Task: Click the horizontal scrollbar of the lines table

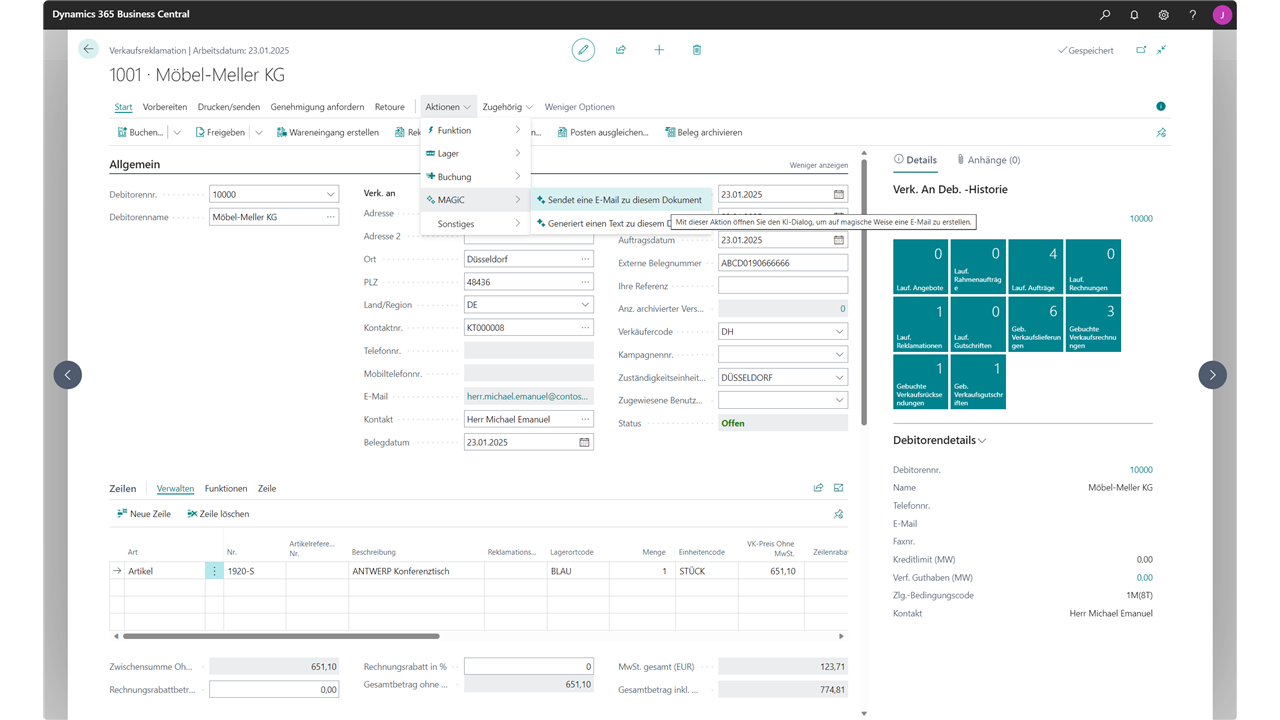Action: [x=280, y=636]
